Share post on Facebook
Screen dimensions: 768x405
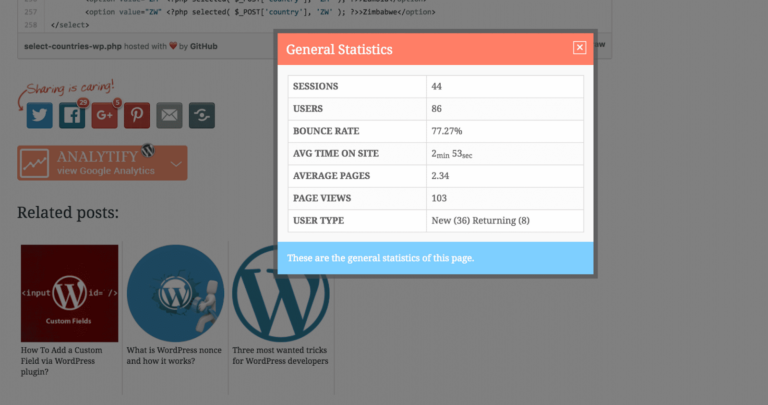72,115
